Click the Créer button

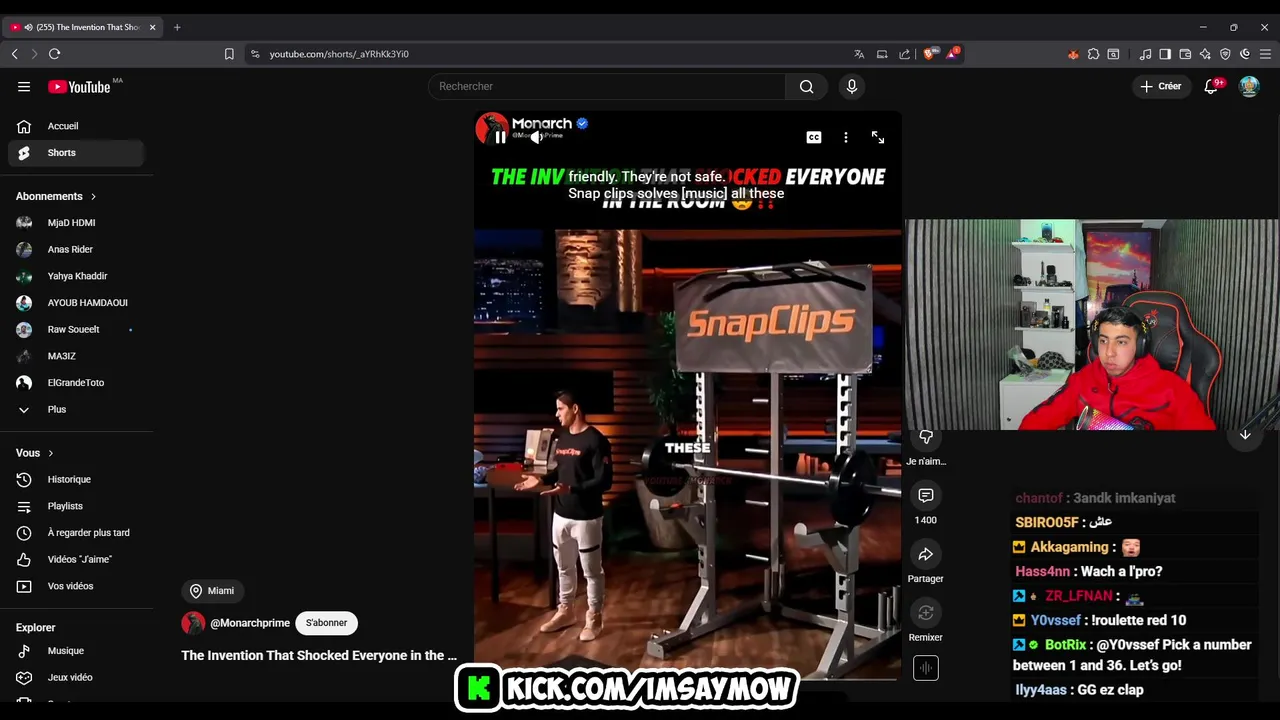pos(1161,86)
